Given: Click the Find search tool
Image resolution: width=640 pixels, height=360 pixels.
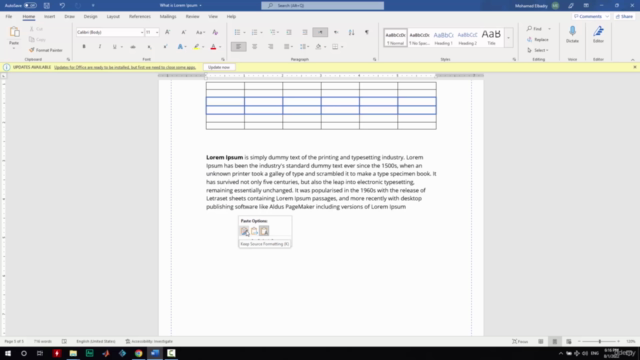Looking at the screenshot, I should (x=534, y=29).
